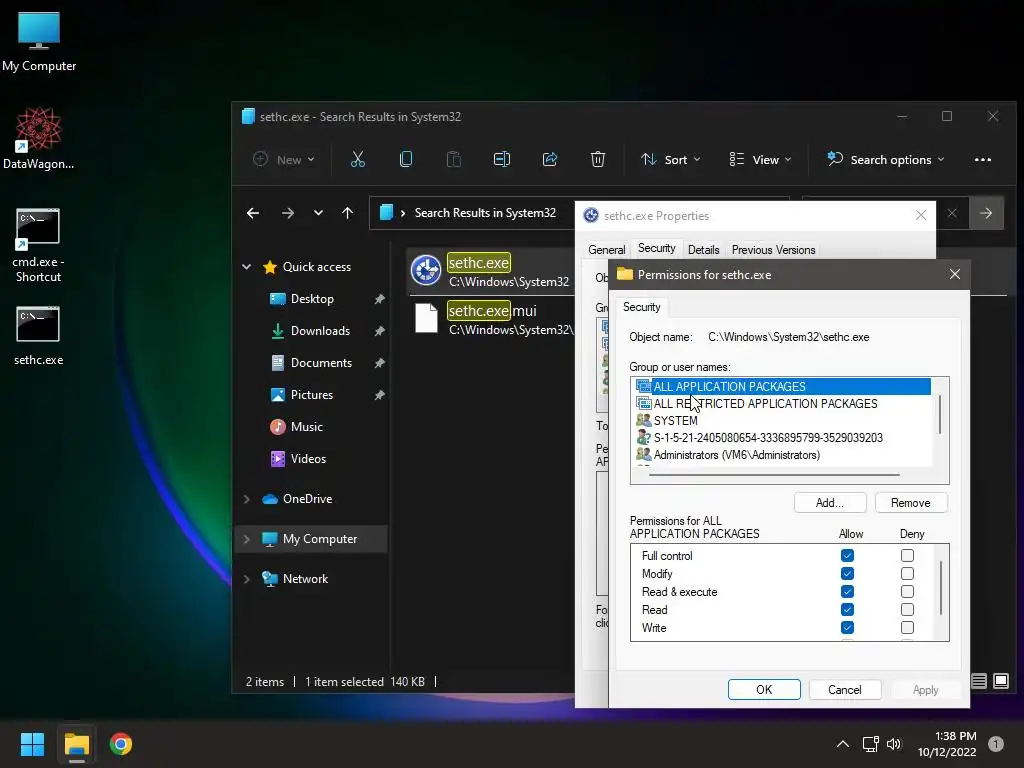The width and height of the screenshot is (1024, 768).
Task: Click Cancel in Permissions dialog
Action: (x=845, y=690)
